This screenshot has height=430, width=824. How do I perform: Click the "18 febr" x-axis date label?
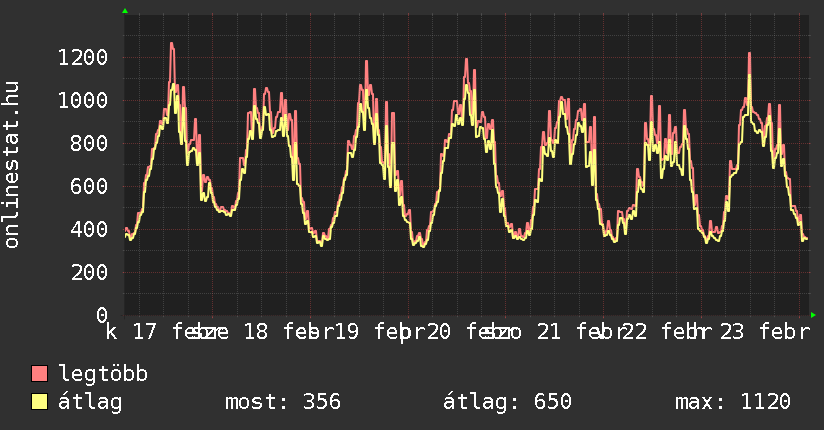pos(270,332)
